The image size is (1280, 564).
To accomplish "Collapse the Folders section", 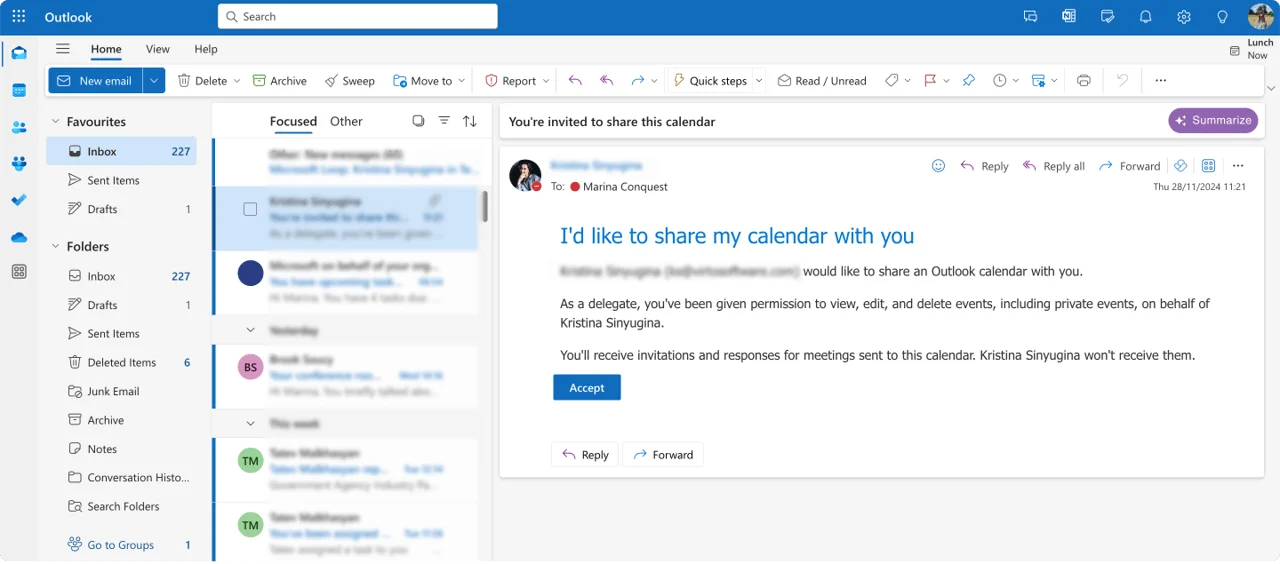I will (x=55, y=246).
